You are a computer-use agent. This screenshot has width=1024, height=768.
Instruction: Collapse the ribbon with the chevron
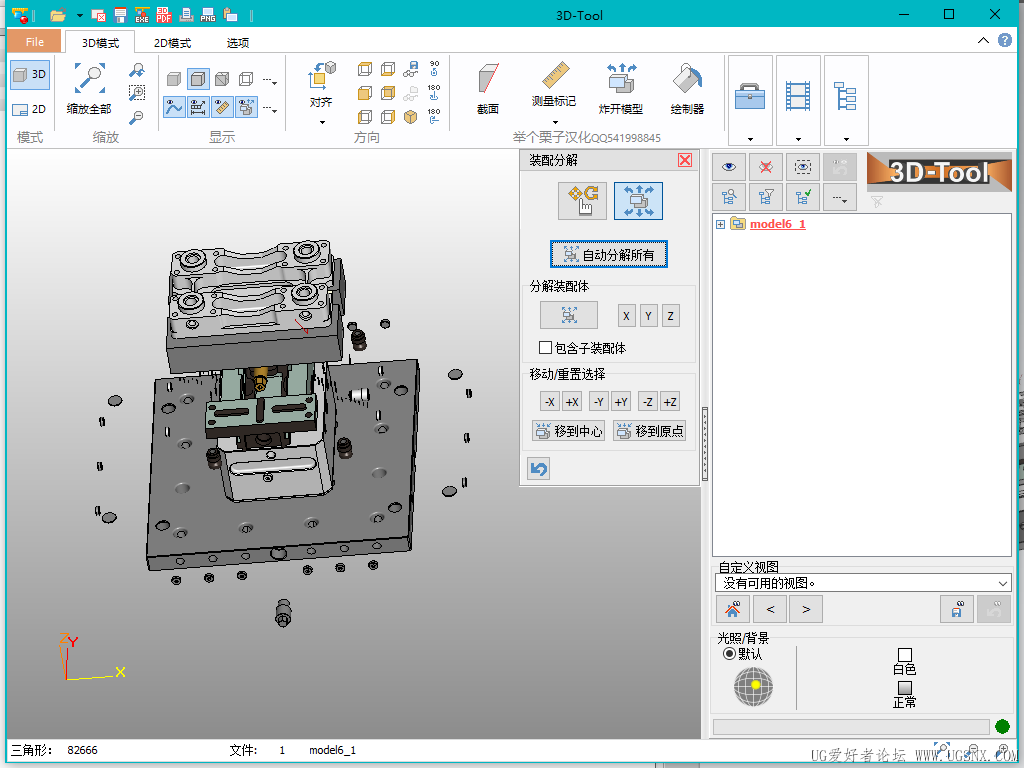983,40
